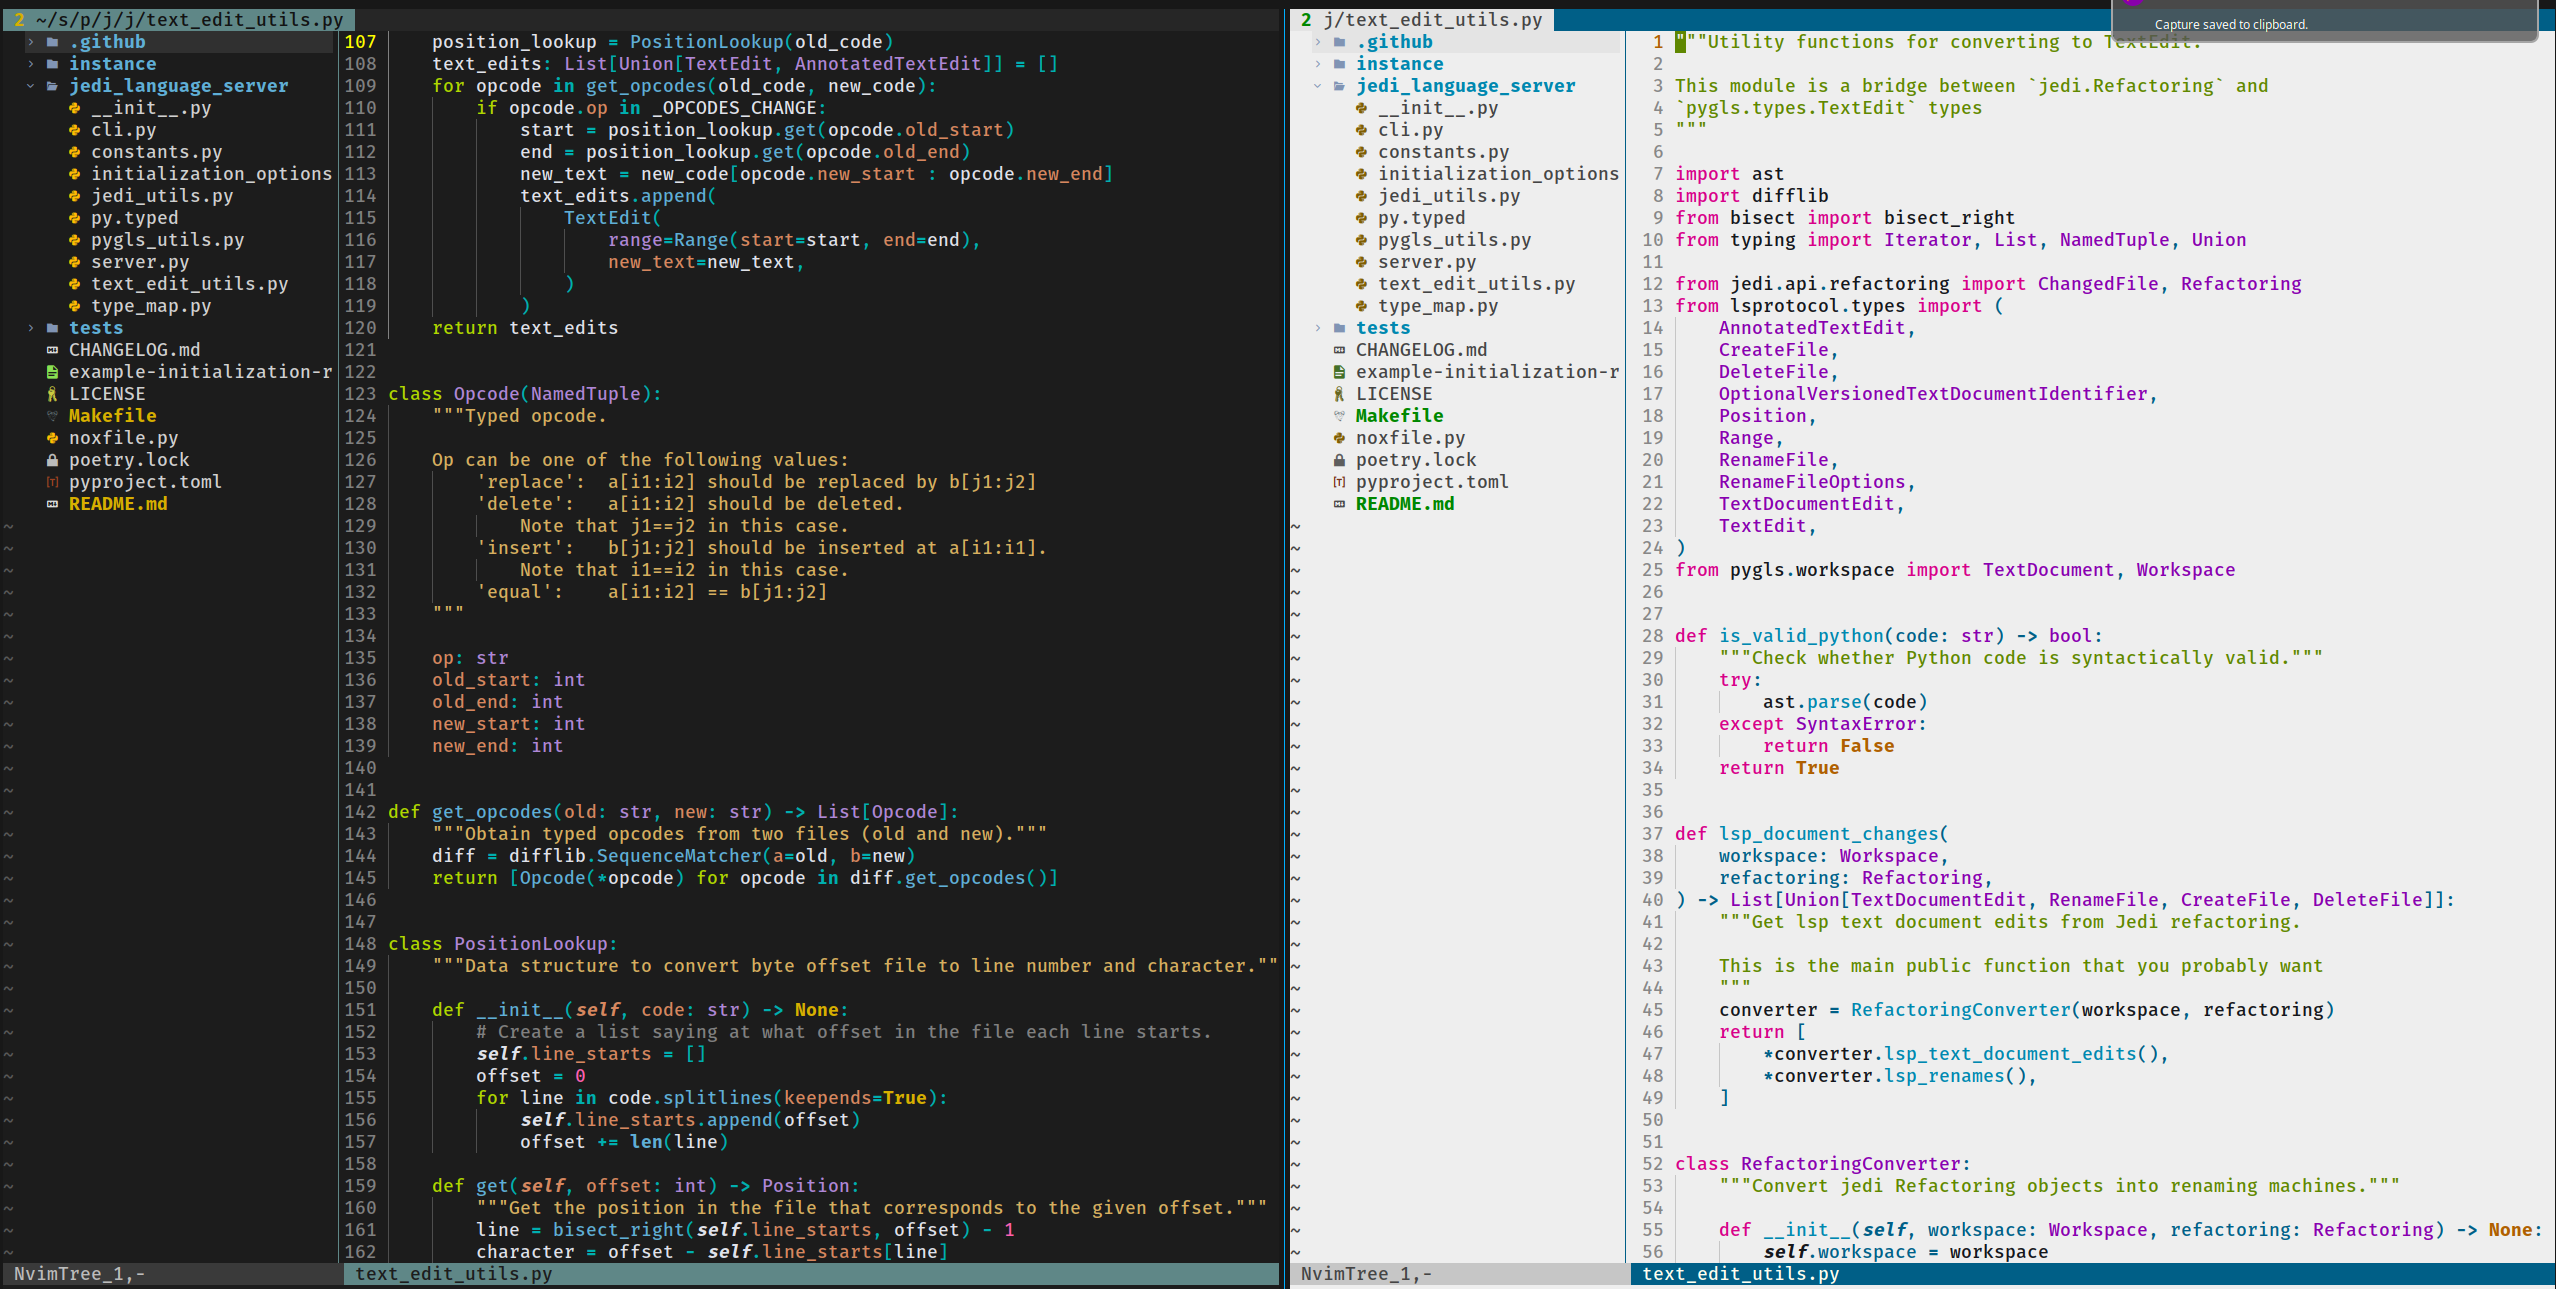This screenshot has width=2556, height=1289.
Task: Collapse jedi_language_server chevron in right tree
Action: (1318, 86)
